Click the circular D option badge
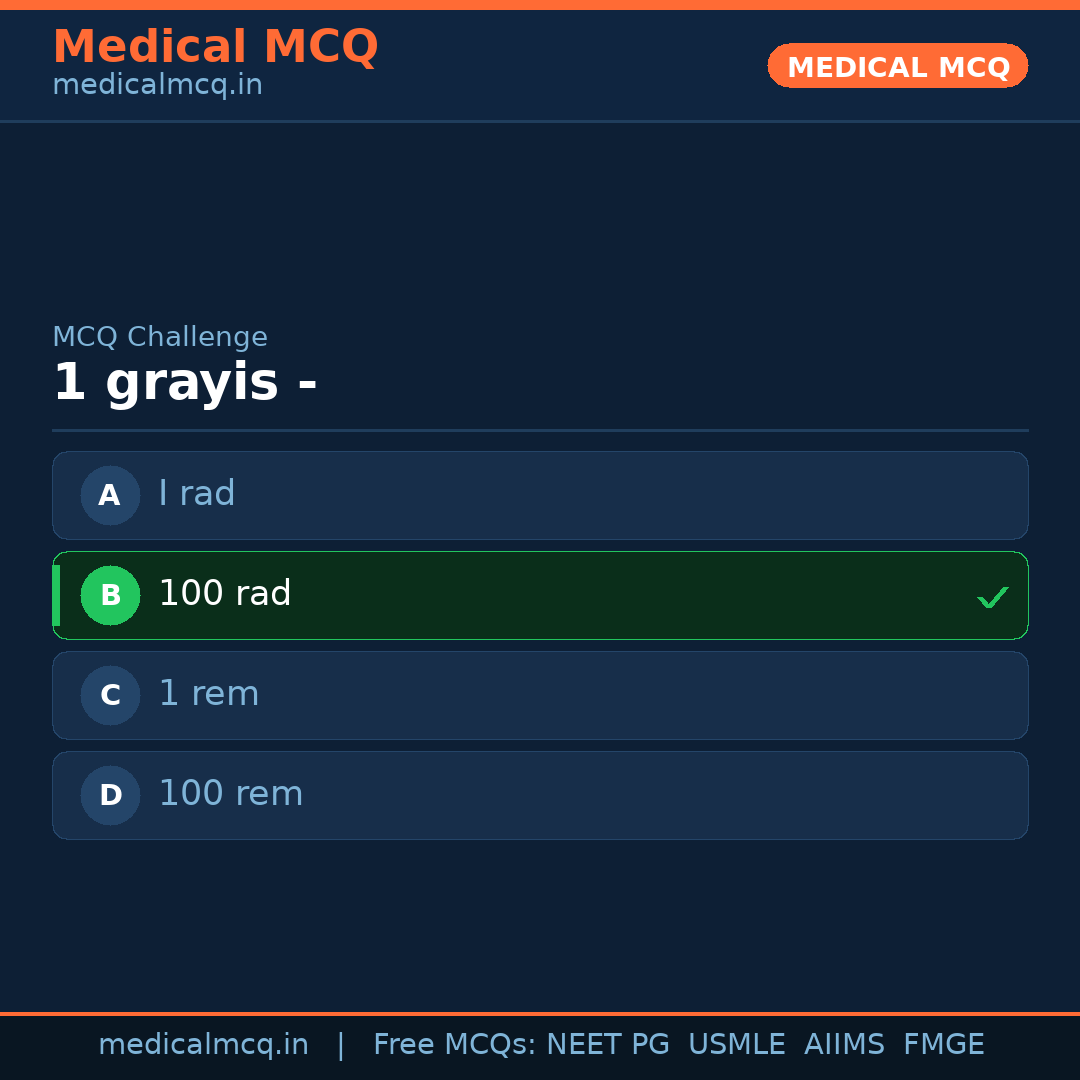This screenshot has width=1080, height=1080. pyautogui.click(x=110, y=795)
